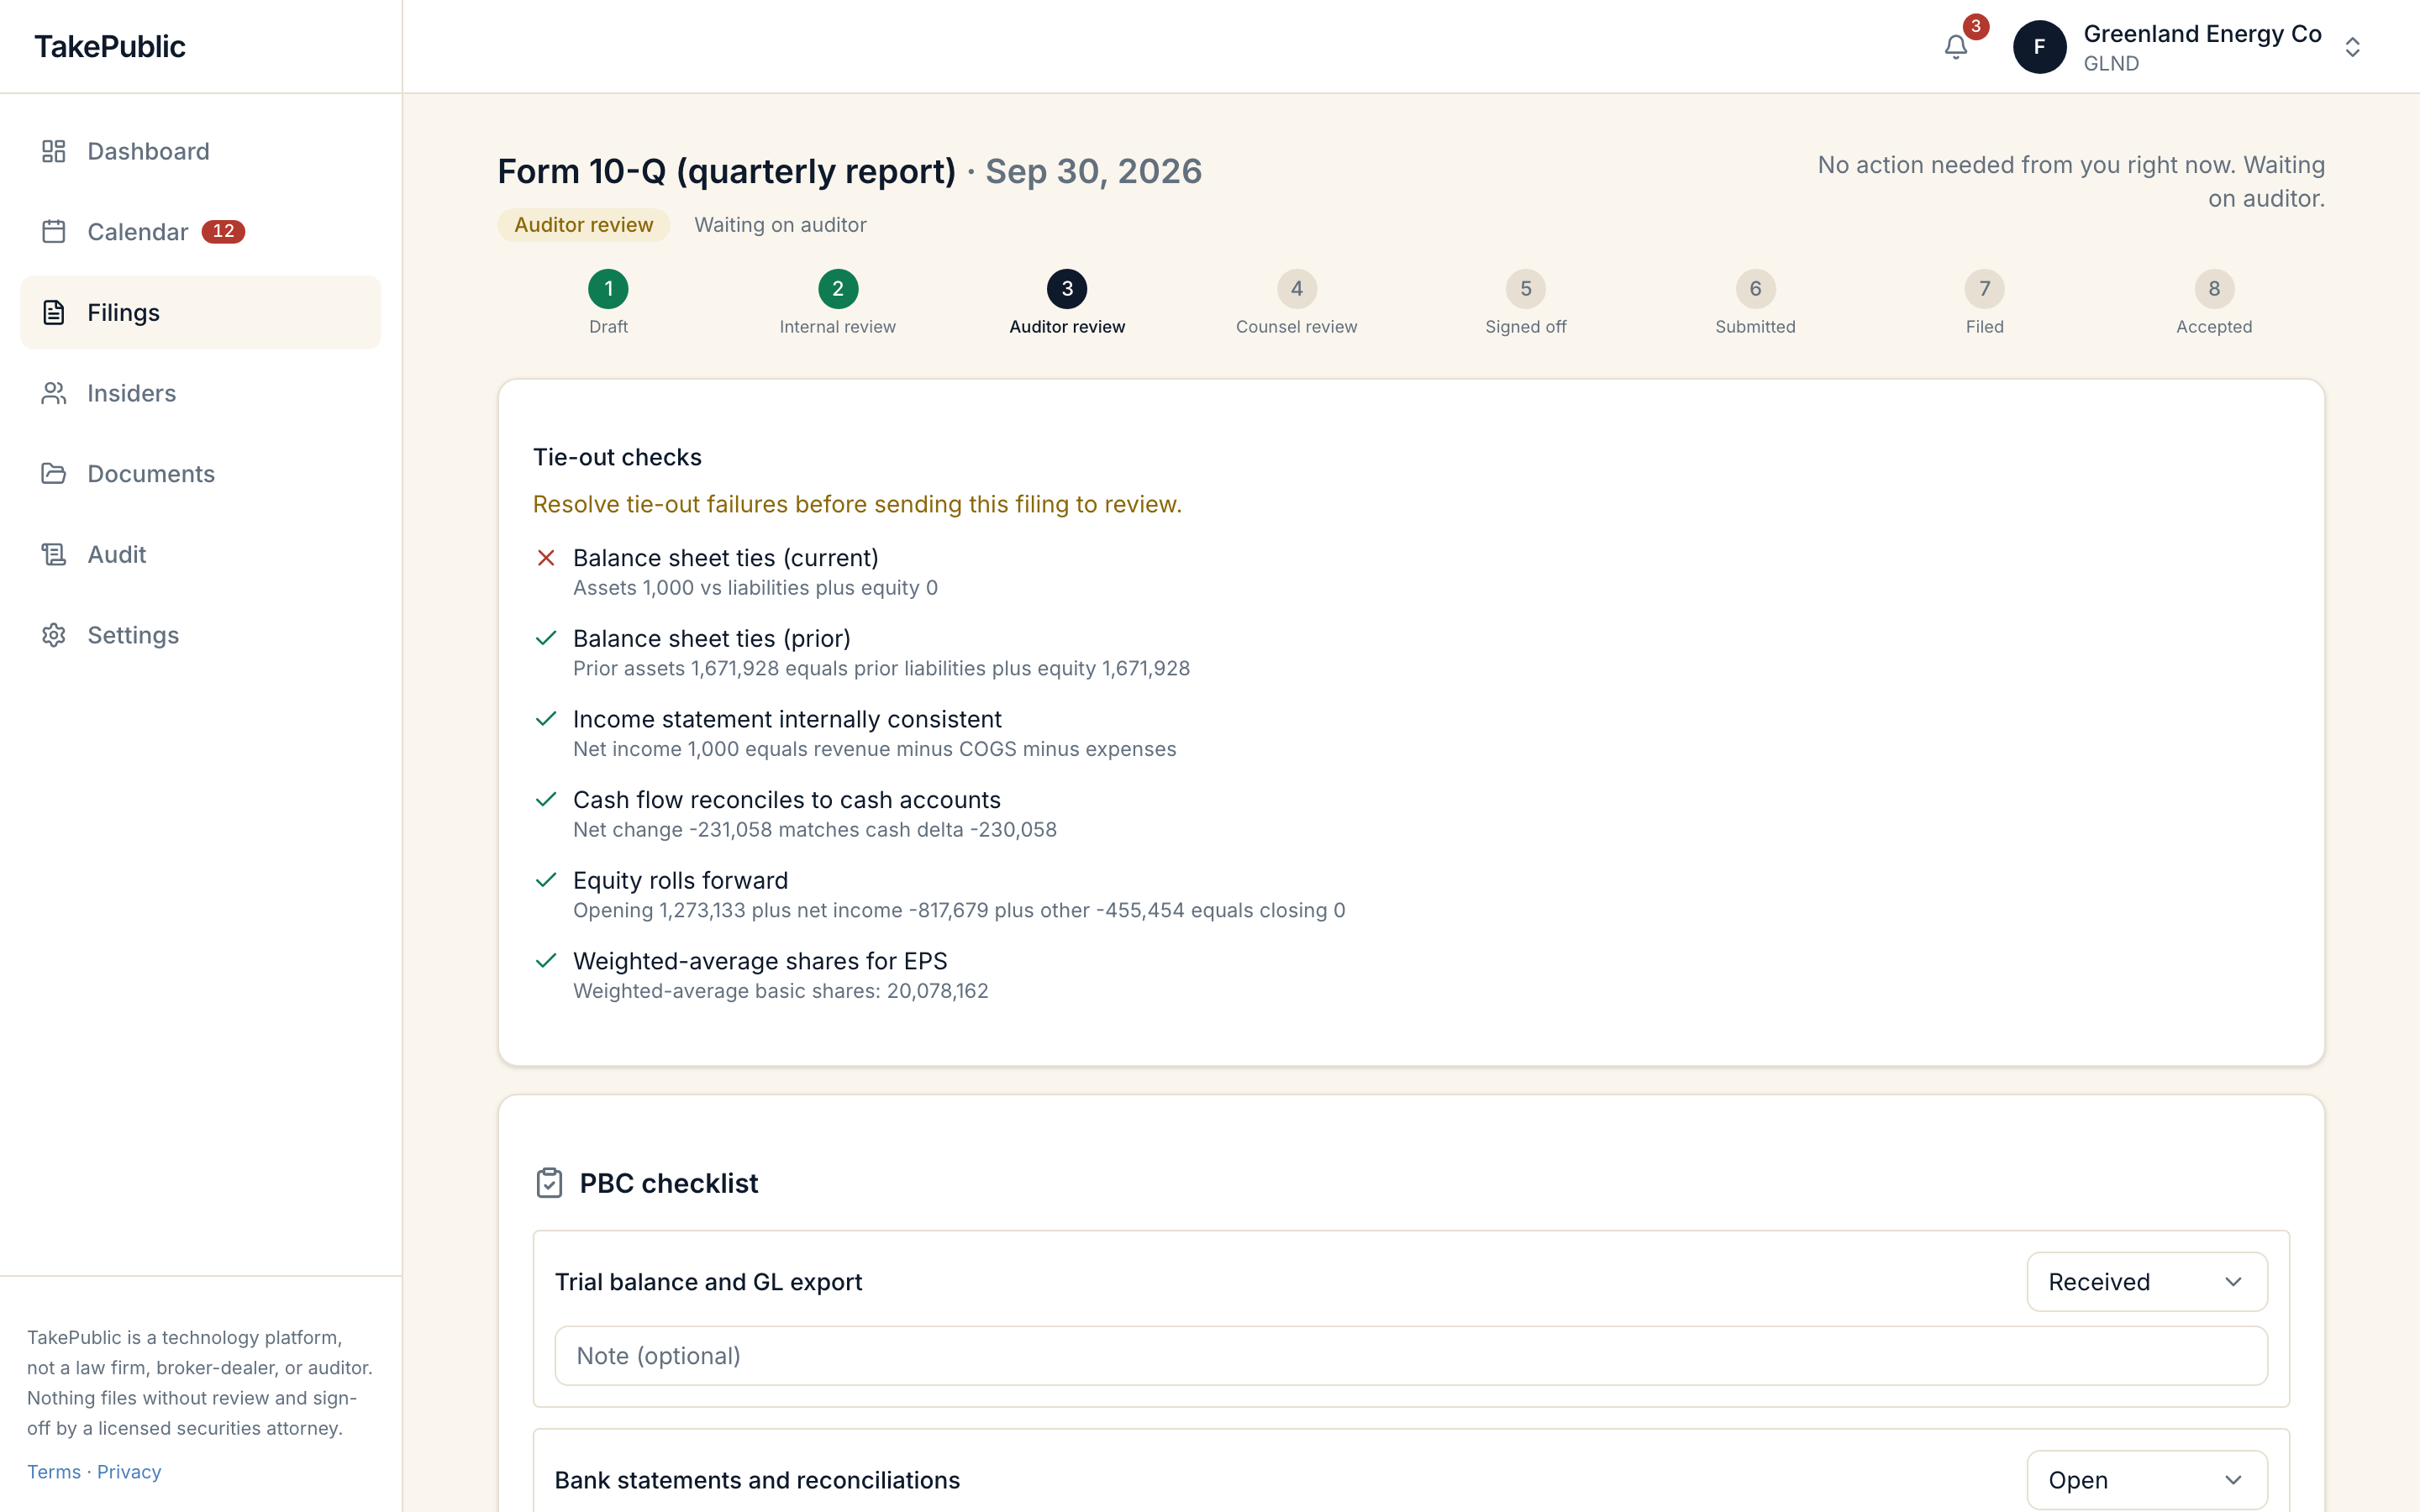Click the Documents folder icon
The width and height of the screenshot is (2420, 1512).
pyautogui.click(x=54, y=473)
